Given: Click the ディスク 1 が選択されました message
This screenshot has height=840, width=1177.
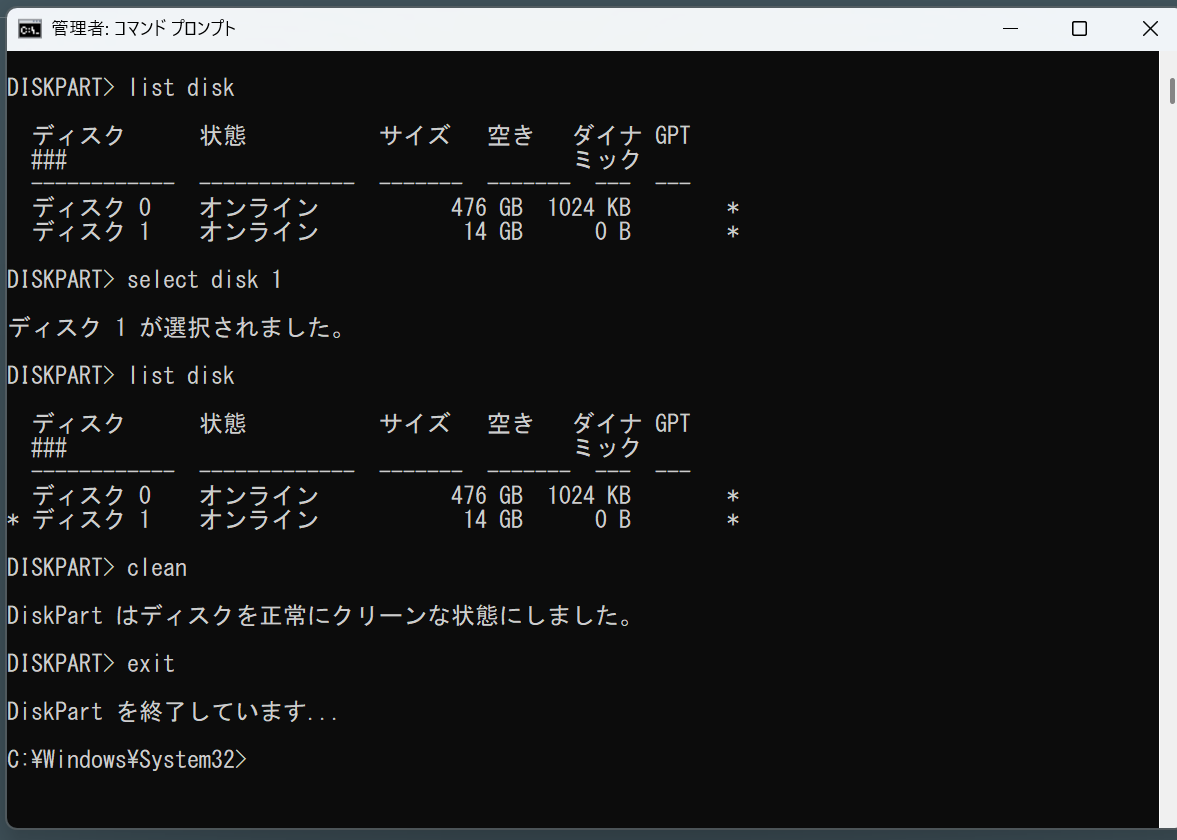Looking at the screenshot, I should point(176,328).
